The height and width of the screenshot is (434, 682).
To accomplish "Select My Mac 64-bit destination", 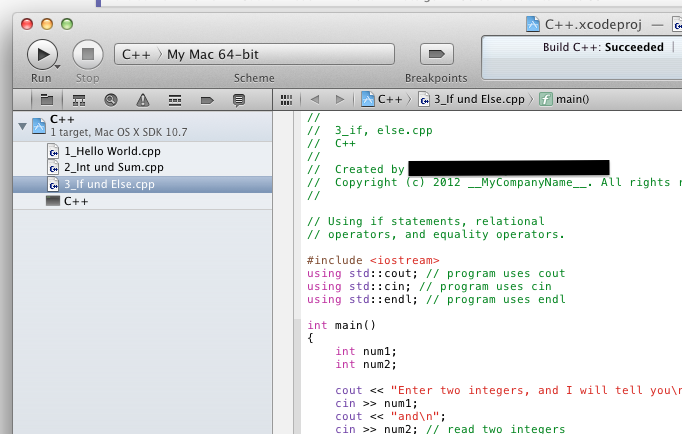I will (x=213, y=54).
